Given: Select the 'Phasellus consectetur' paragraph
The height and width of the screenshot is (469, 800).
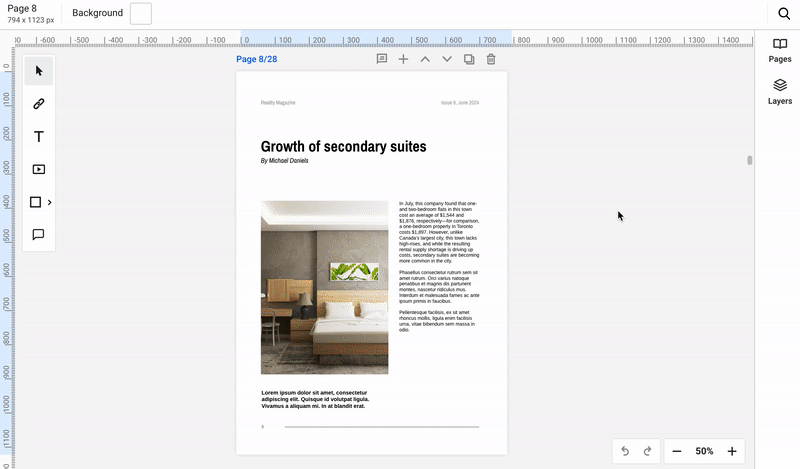Looking at the screenshot, I should coord(439,287).
